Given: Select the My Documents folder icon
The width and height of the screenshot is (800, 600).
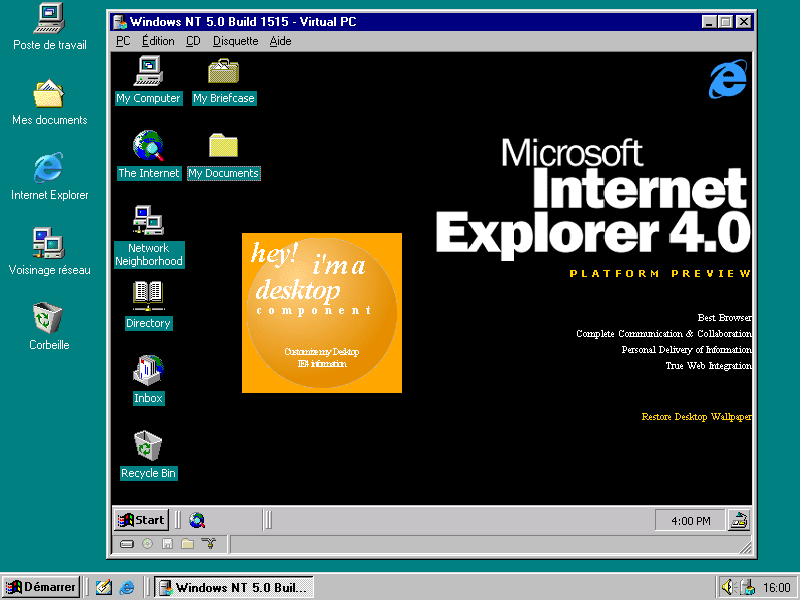Looking at the screenshot, I should click(x=223, y=145).
